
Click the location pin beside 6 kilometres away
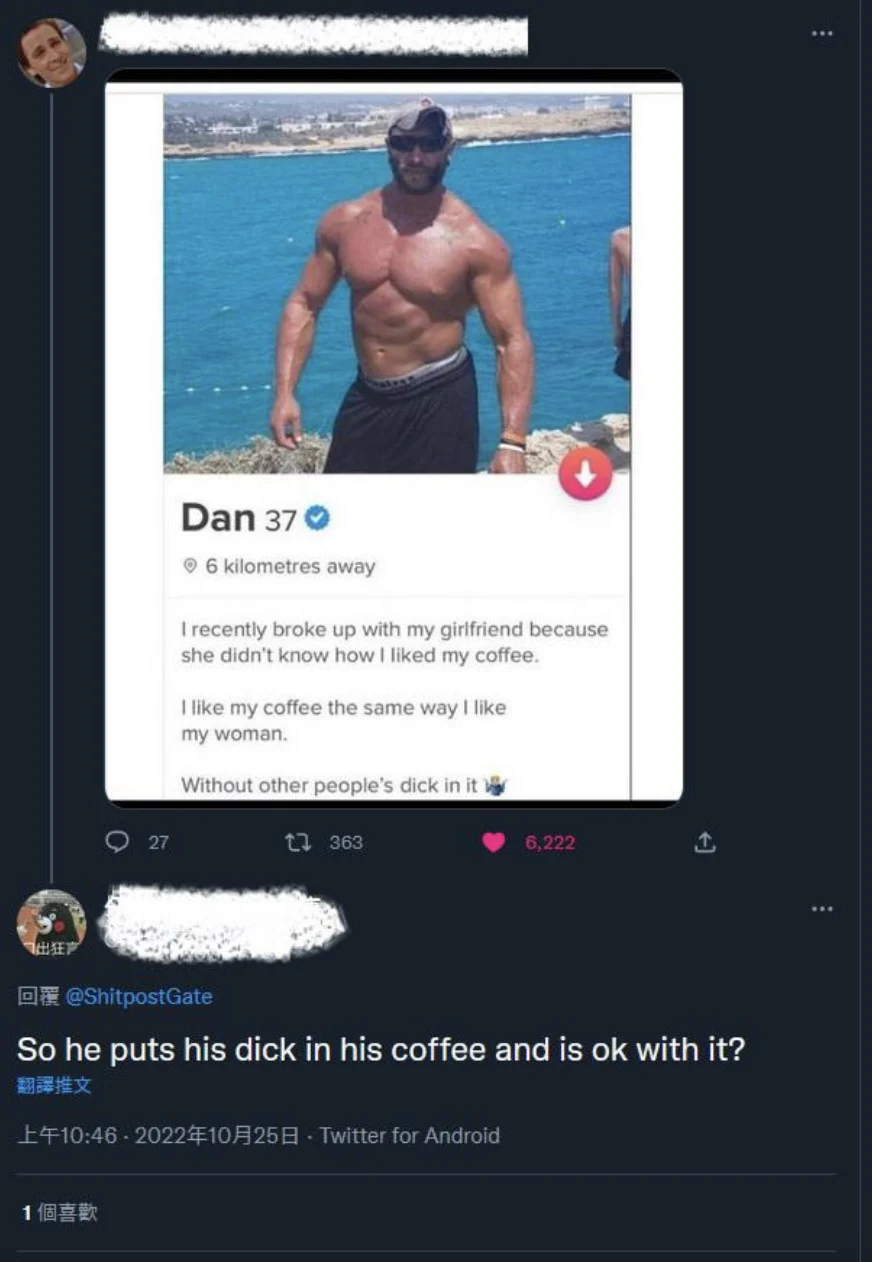click(x=190, y=567)
